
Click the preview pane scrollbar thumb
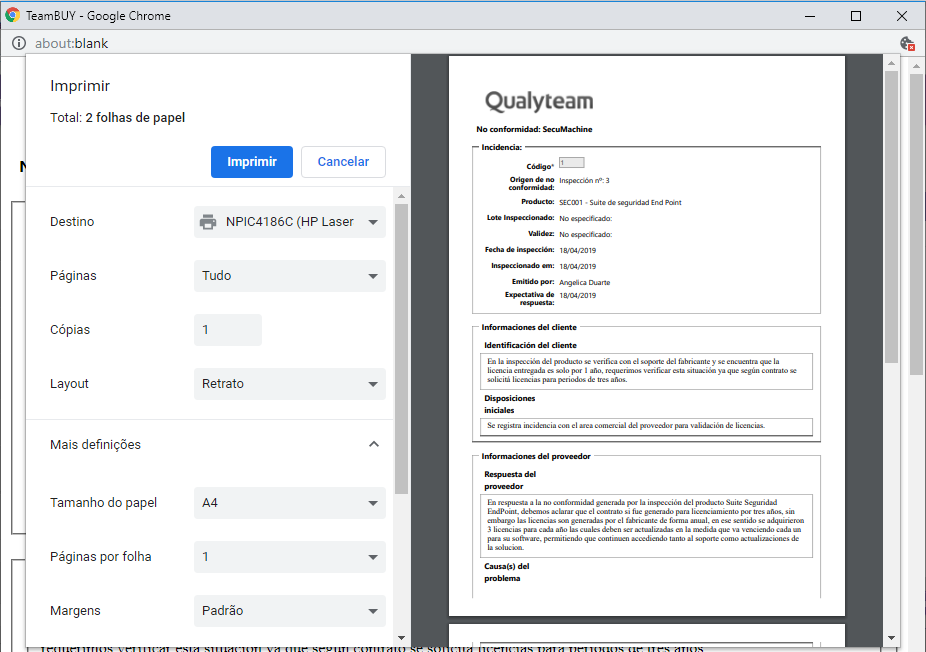point(891,217)
